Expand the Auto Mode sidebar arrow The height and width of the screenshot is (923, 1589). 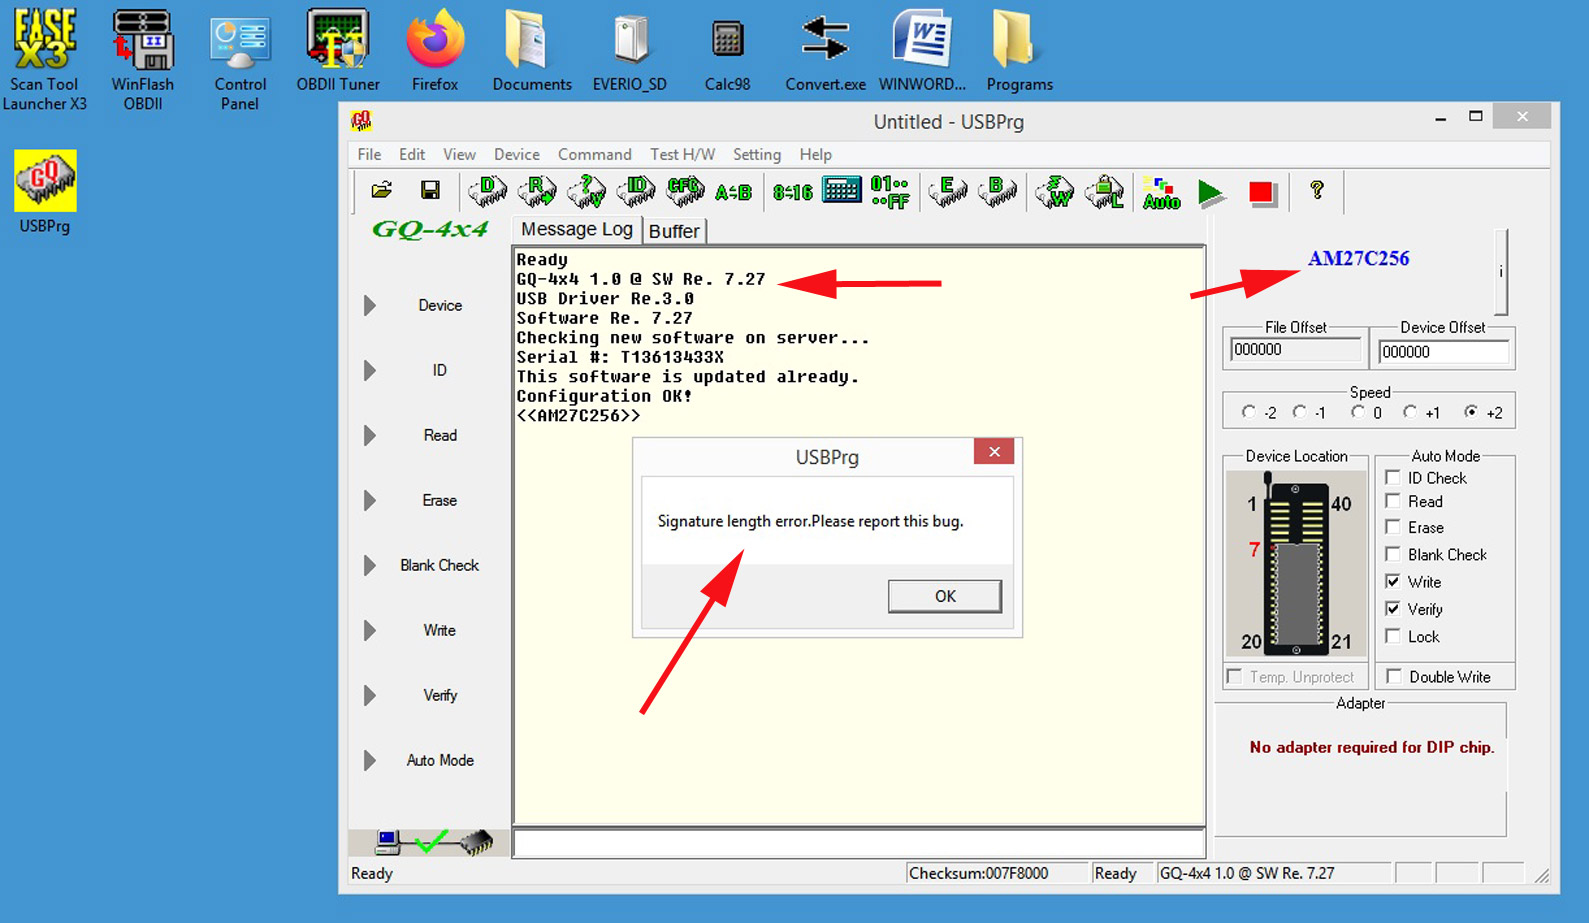point(370,760)
